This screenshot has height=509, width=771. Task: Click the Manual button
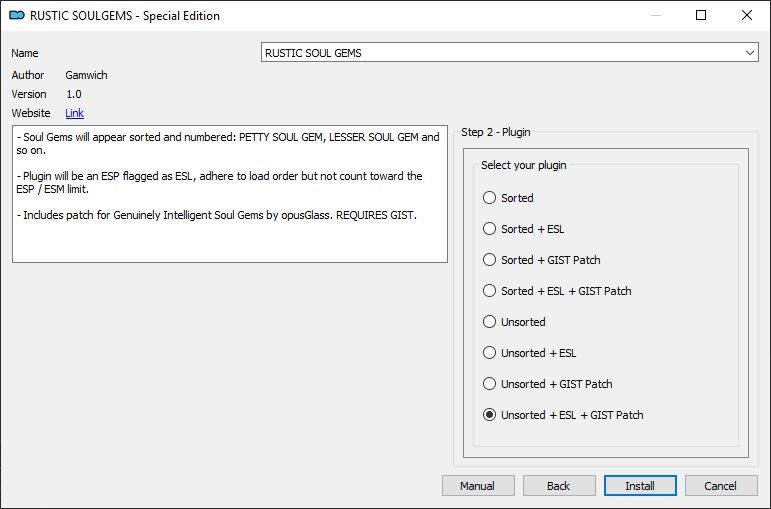pyautogui.click(x=478, y=486)
